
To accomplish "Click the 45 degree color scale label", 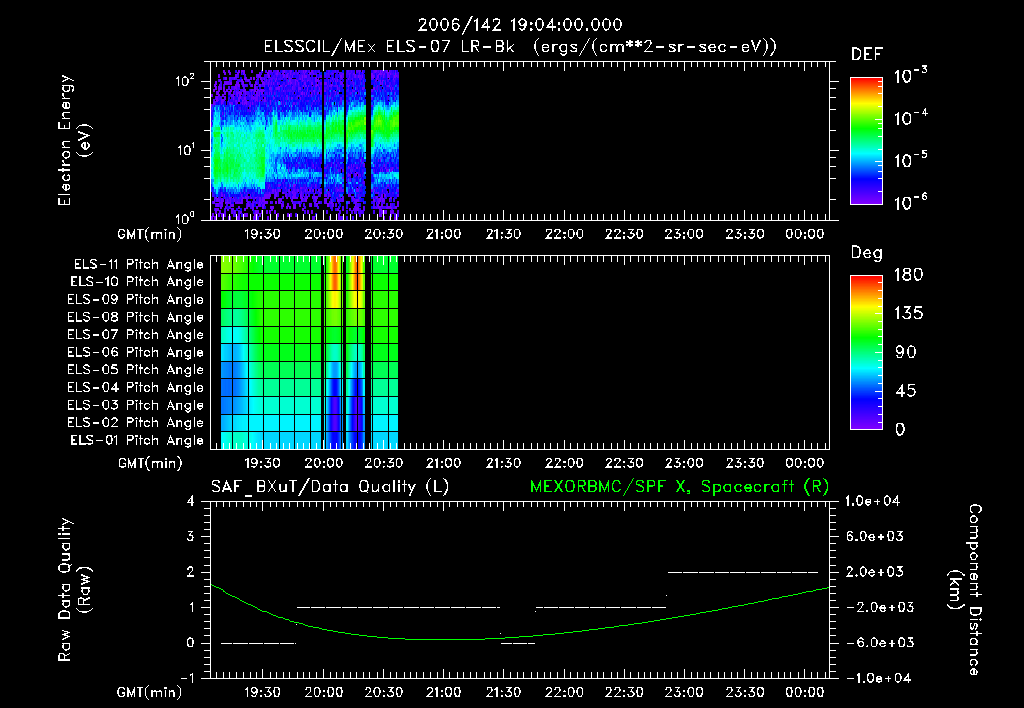I will pyautogui.click(x=905, y=391).
